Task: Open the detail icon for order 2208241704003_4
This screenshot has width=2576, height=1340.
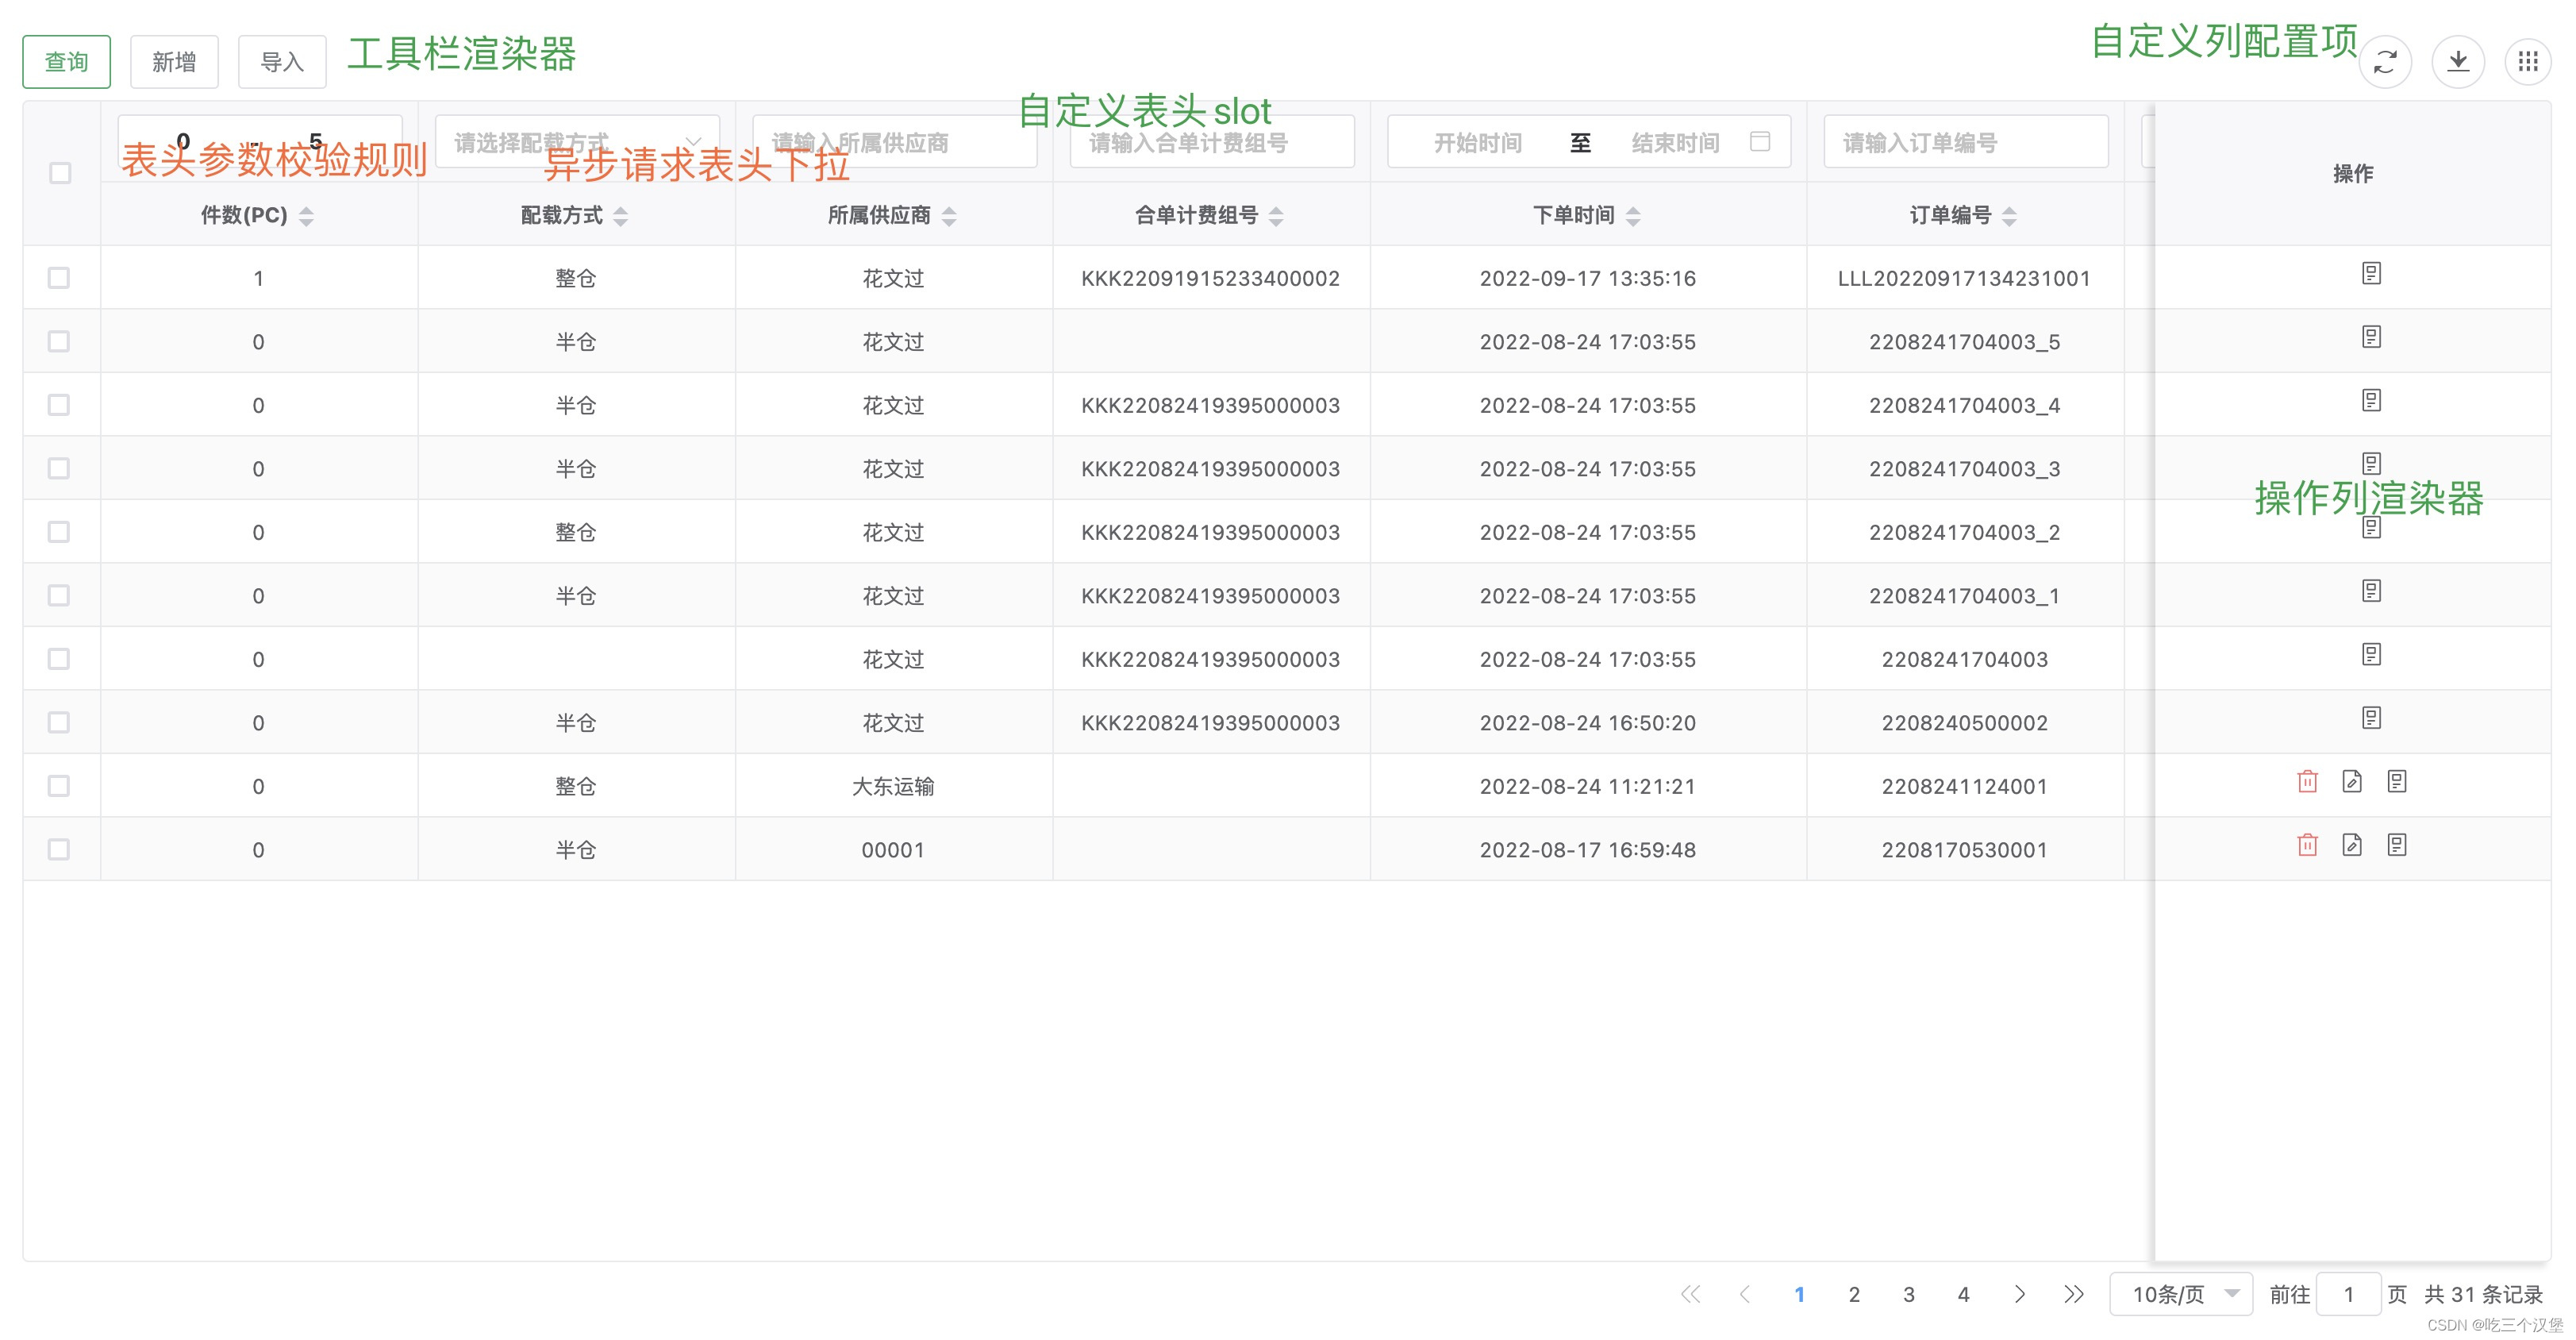Action: (2371, 400)
